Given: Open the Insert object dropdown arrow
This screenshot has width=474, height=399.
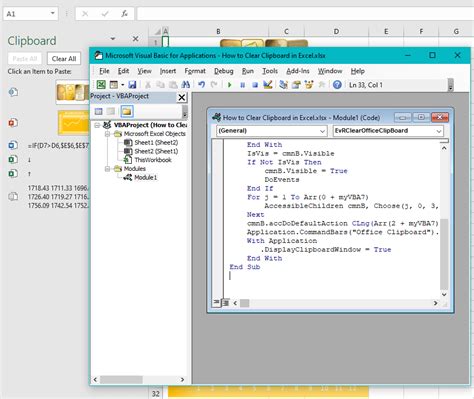Looking at the screenshot, I should [x=122, y=85].
